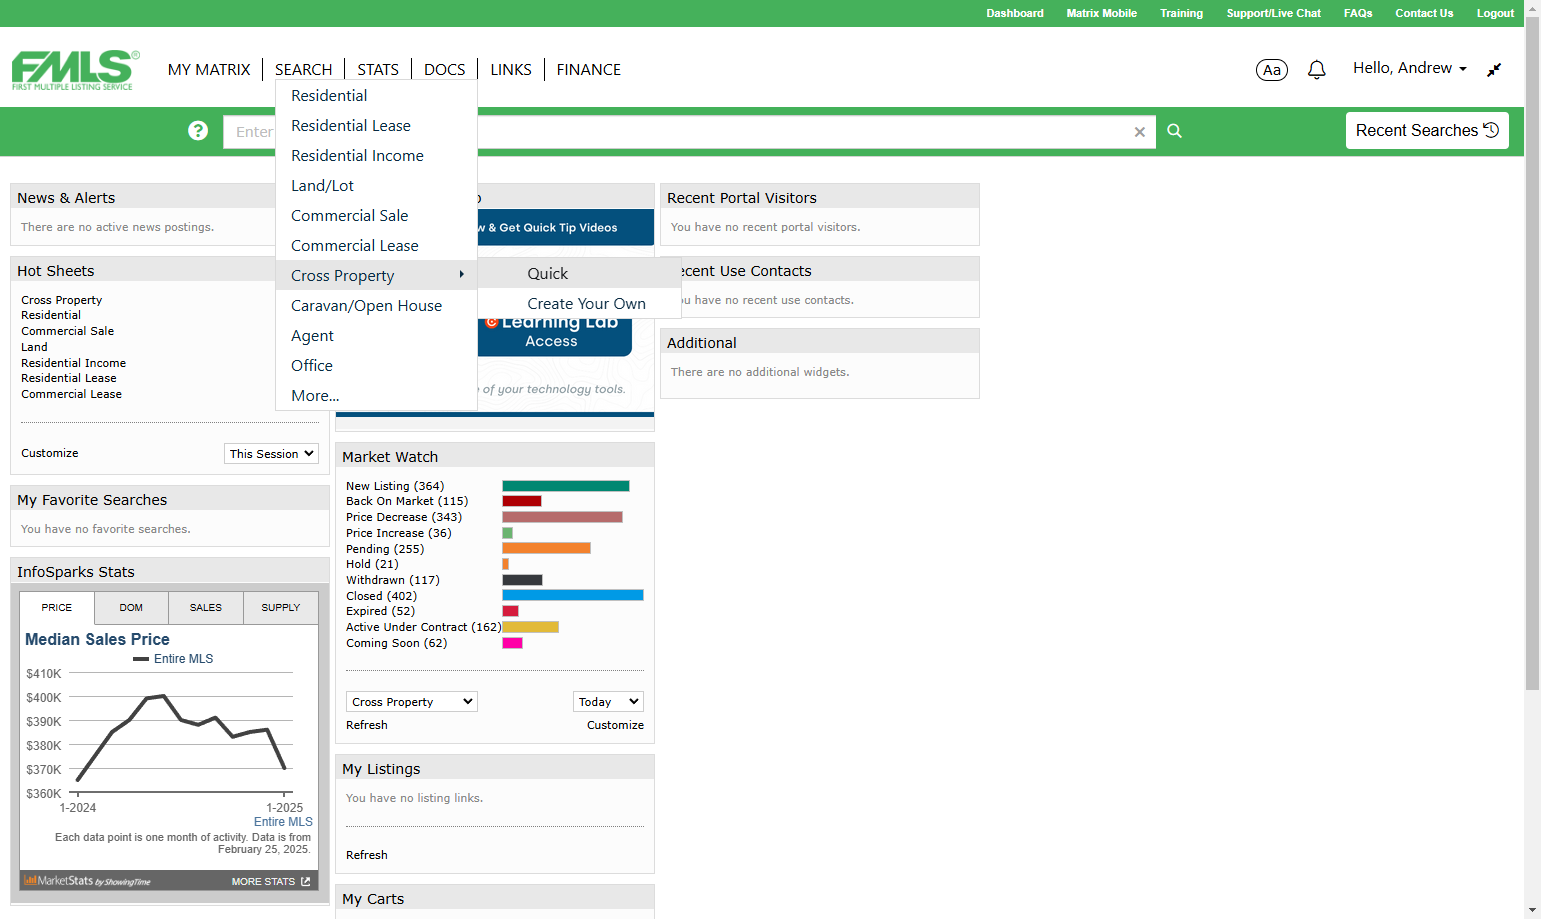Open the MORE STATS external link icon
This screenshot has width=1541, height=919.
click(306, 881)
